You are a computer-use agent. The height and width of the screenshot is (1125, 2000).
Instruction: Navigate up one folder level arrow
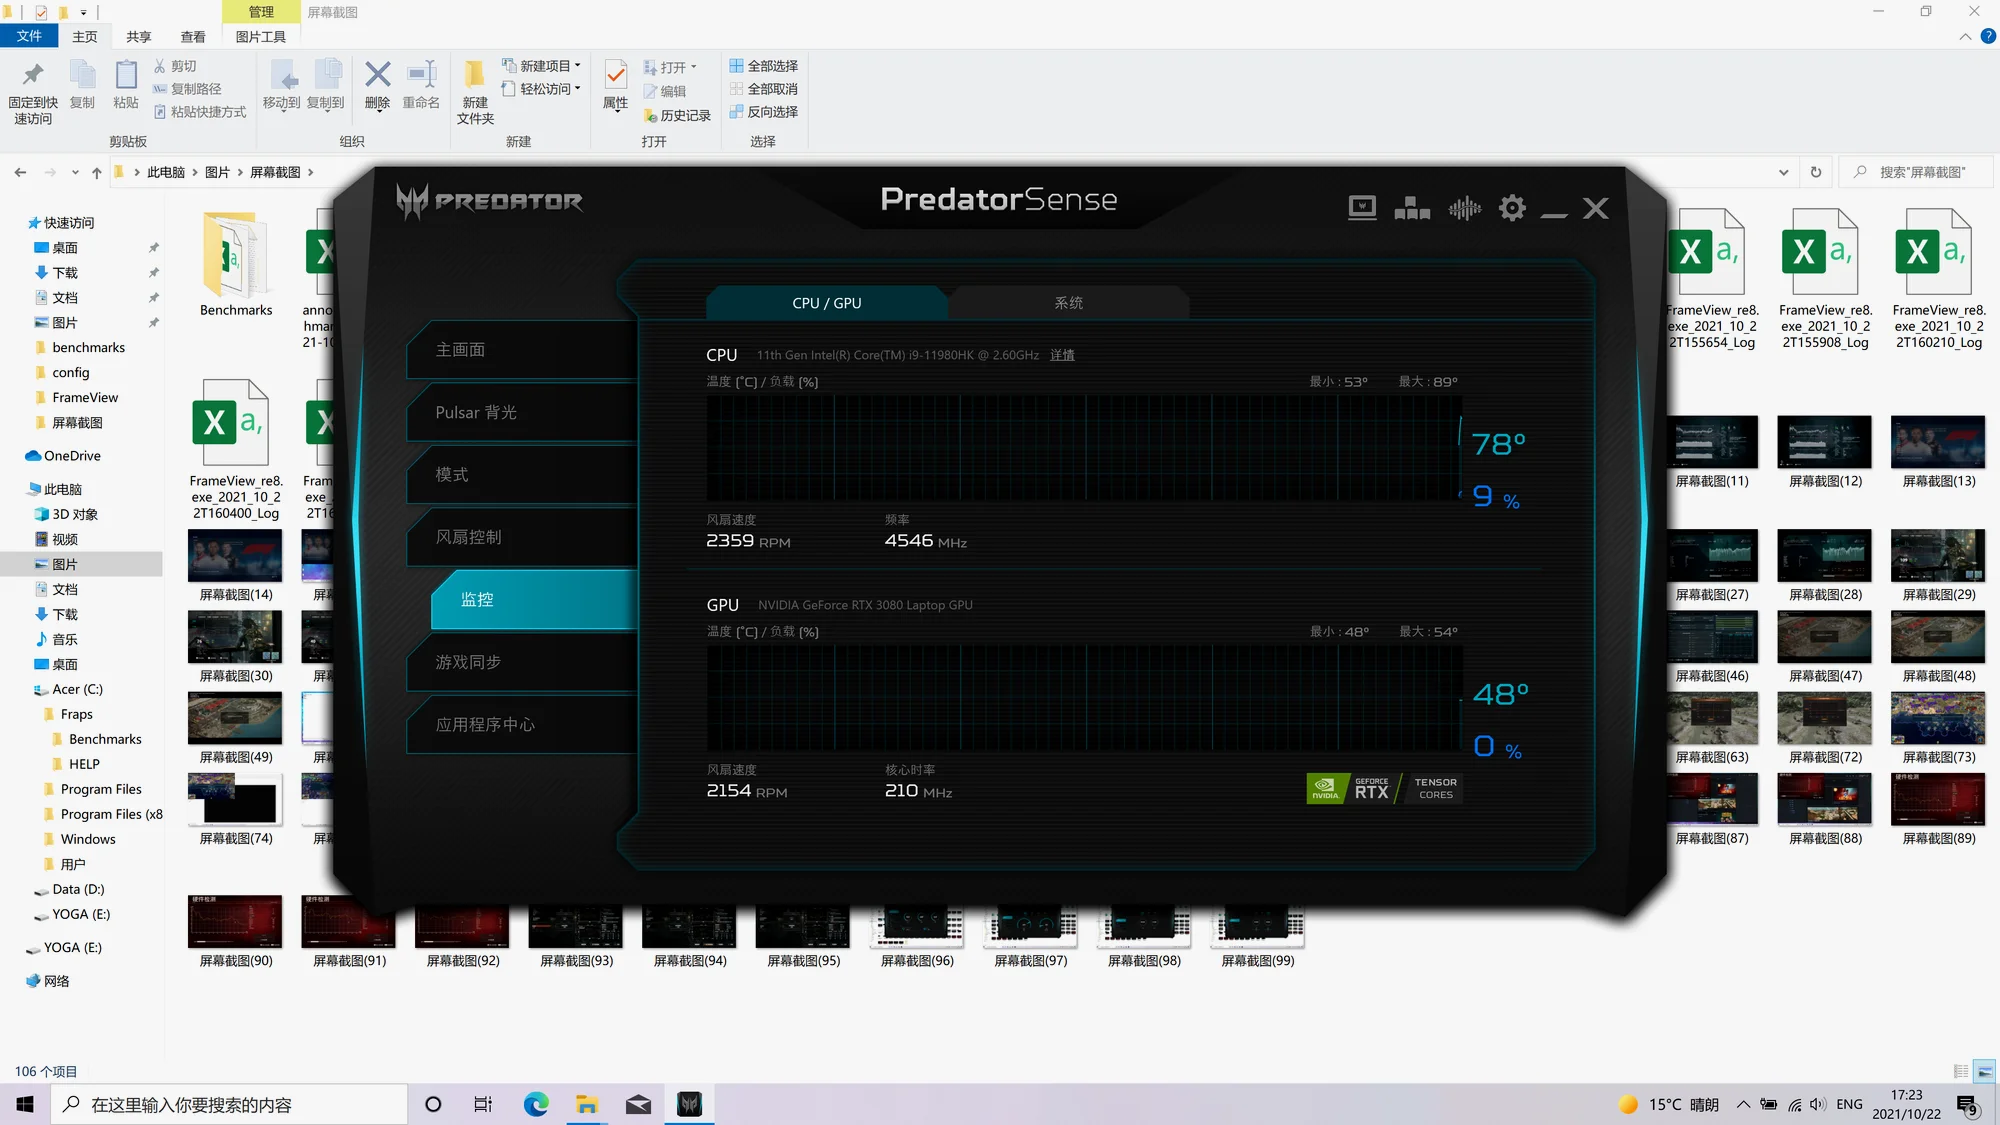(96, 173)
